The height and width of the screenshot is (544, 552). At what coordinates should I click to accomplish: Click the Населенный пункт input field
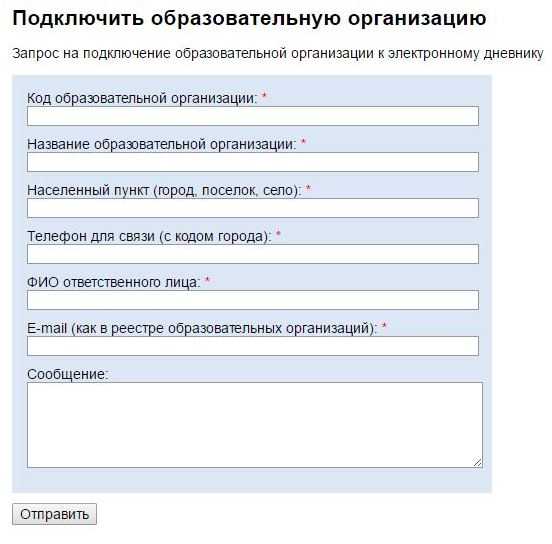pos(253,208)
